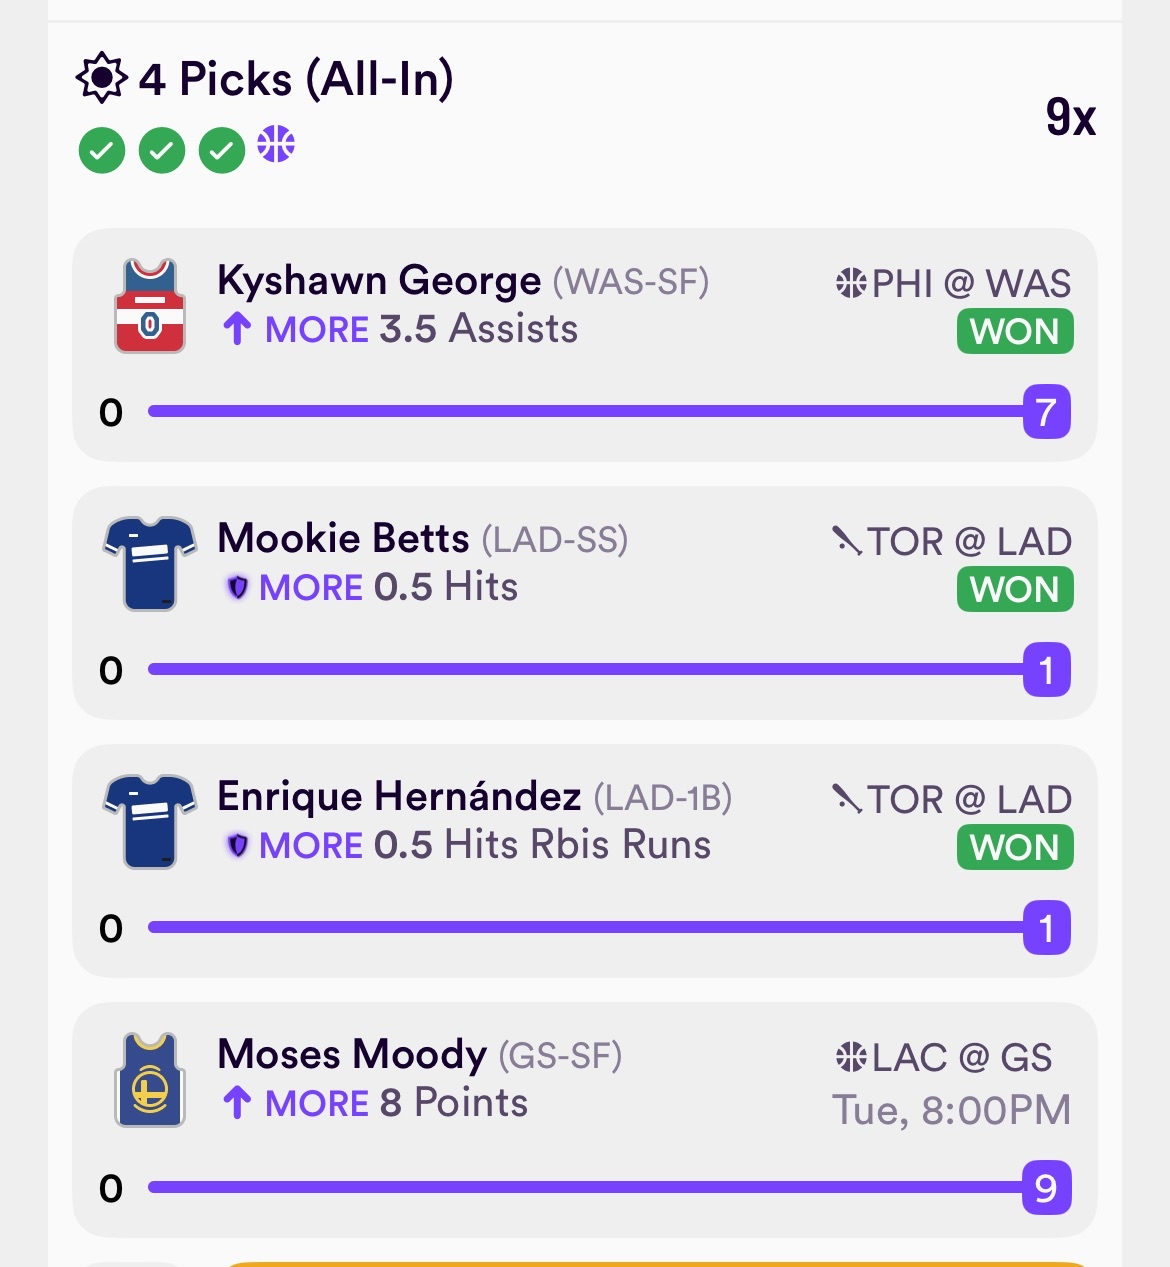Click the second green checkmark status circle
Viewport: 1170px width, 1267px height.
pos(162,151)
